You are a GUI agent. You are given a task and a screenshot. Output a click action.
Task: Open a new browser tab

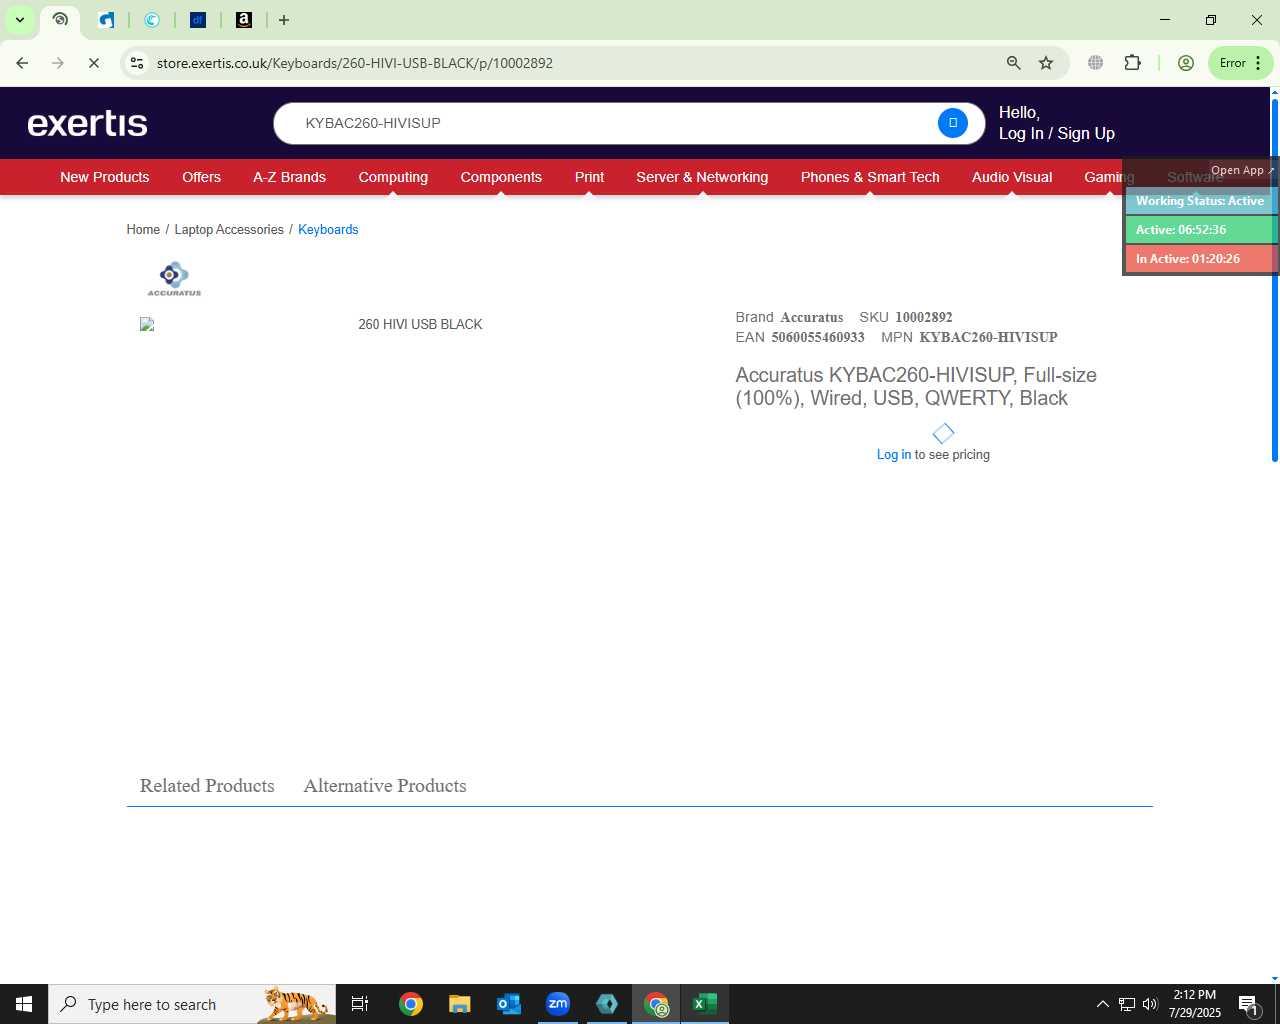tap(284, 20)
